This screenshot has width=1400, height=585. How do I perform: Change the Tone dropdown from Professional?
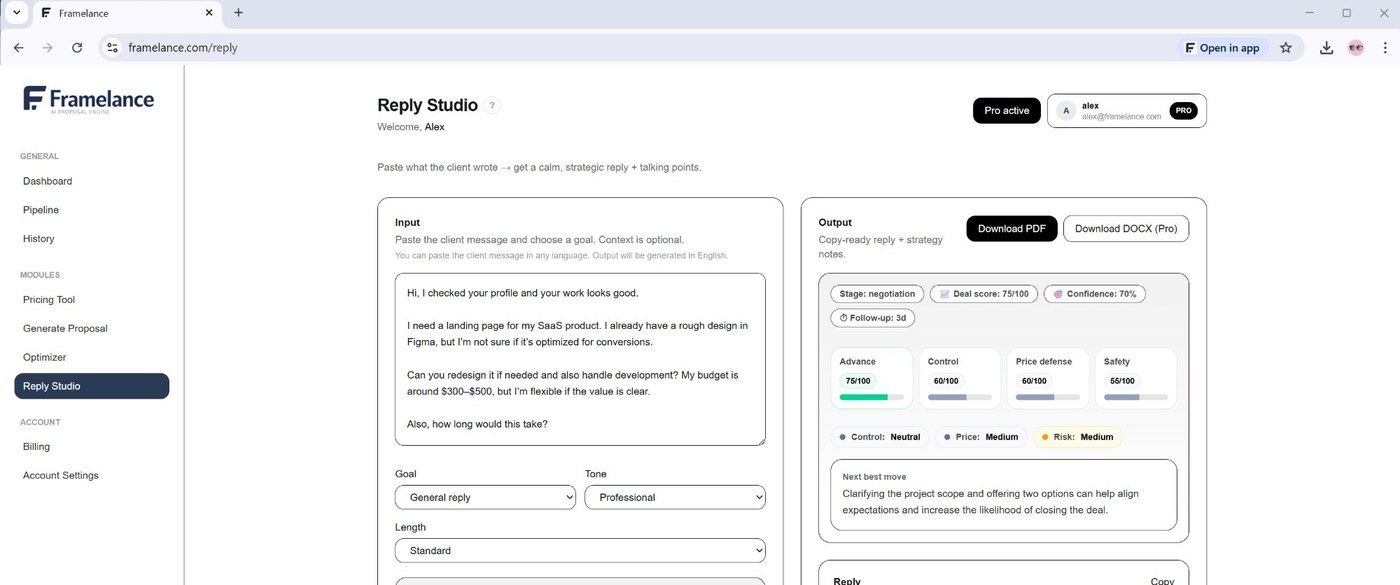tap(675, 497)
